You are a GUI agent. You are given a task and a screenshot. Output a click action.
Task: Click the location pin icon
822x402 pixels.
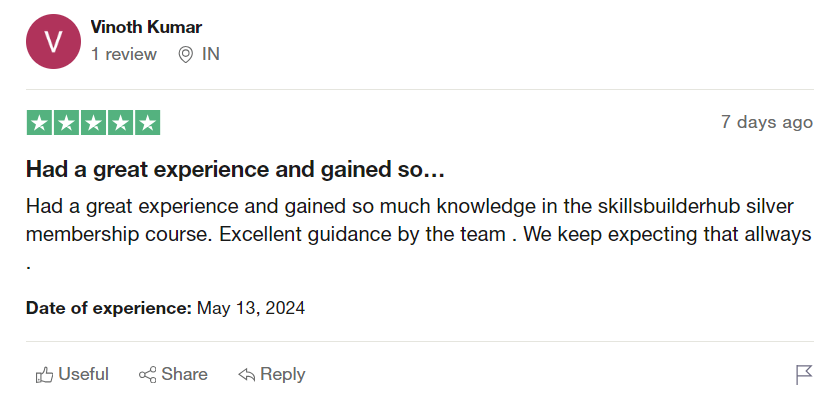click(186, 55)
